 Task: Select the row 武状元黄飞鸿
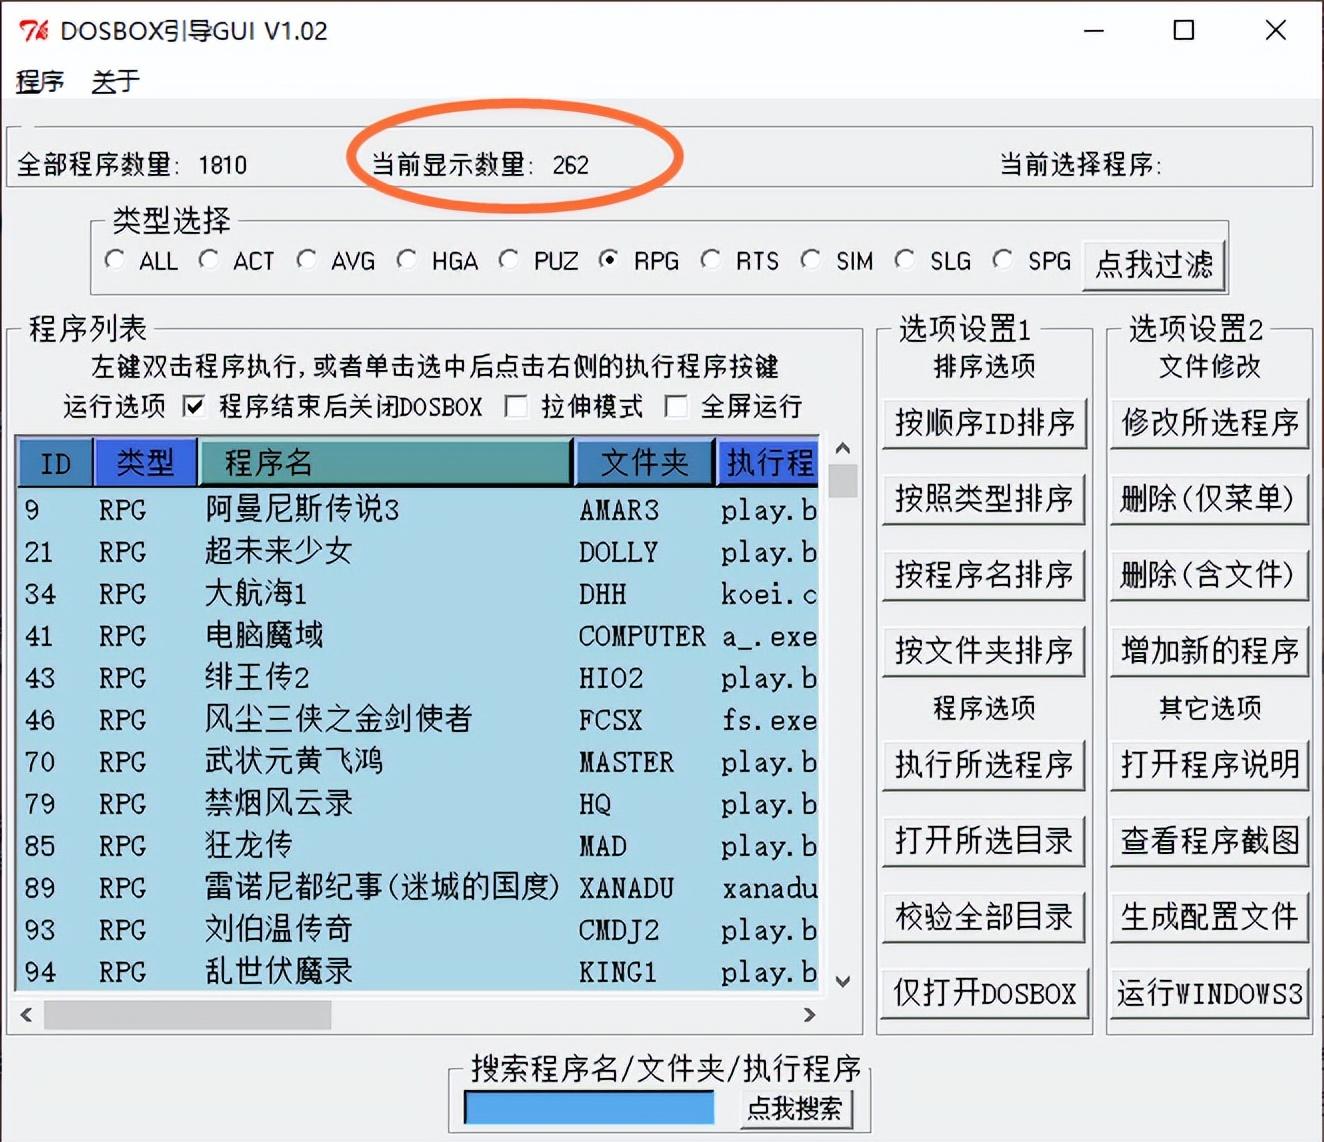[418, 762]
